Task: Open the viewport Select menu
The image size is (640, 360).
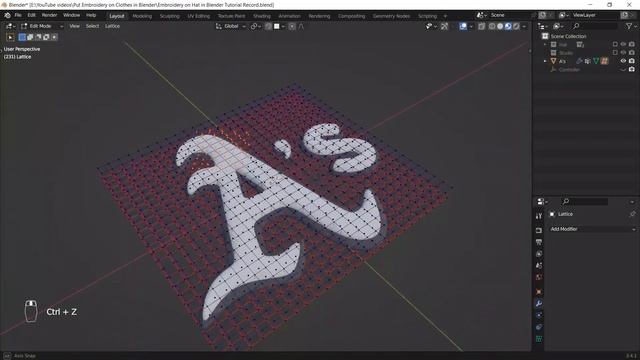Action: tap(92, 26)
